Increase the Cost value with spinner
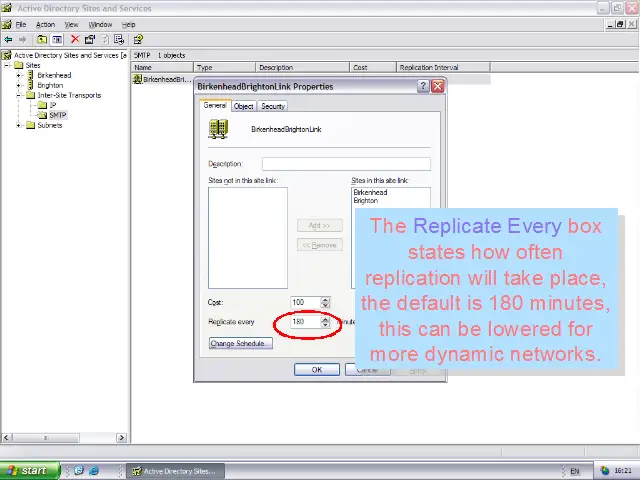The height and width of the screenshot is (480, 640). point(325,299)
